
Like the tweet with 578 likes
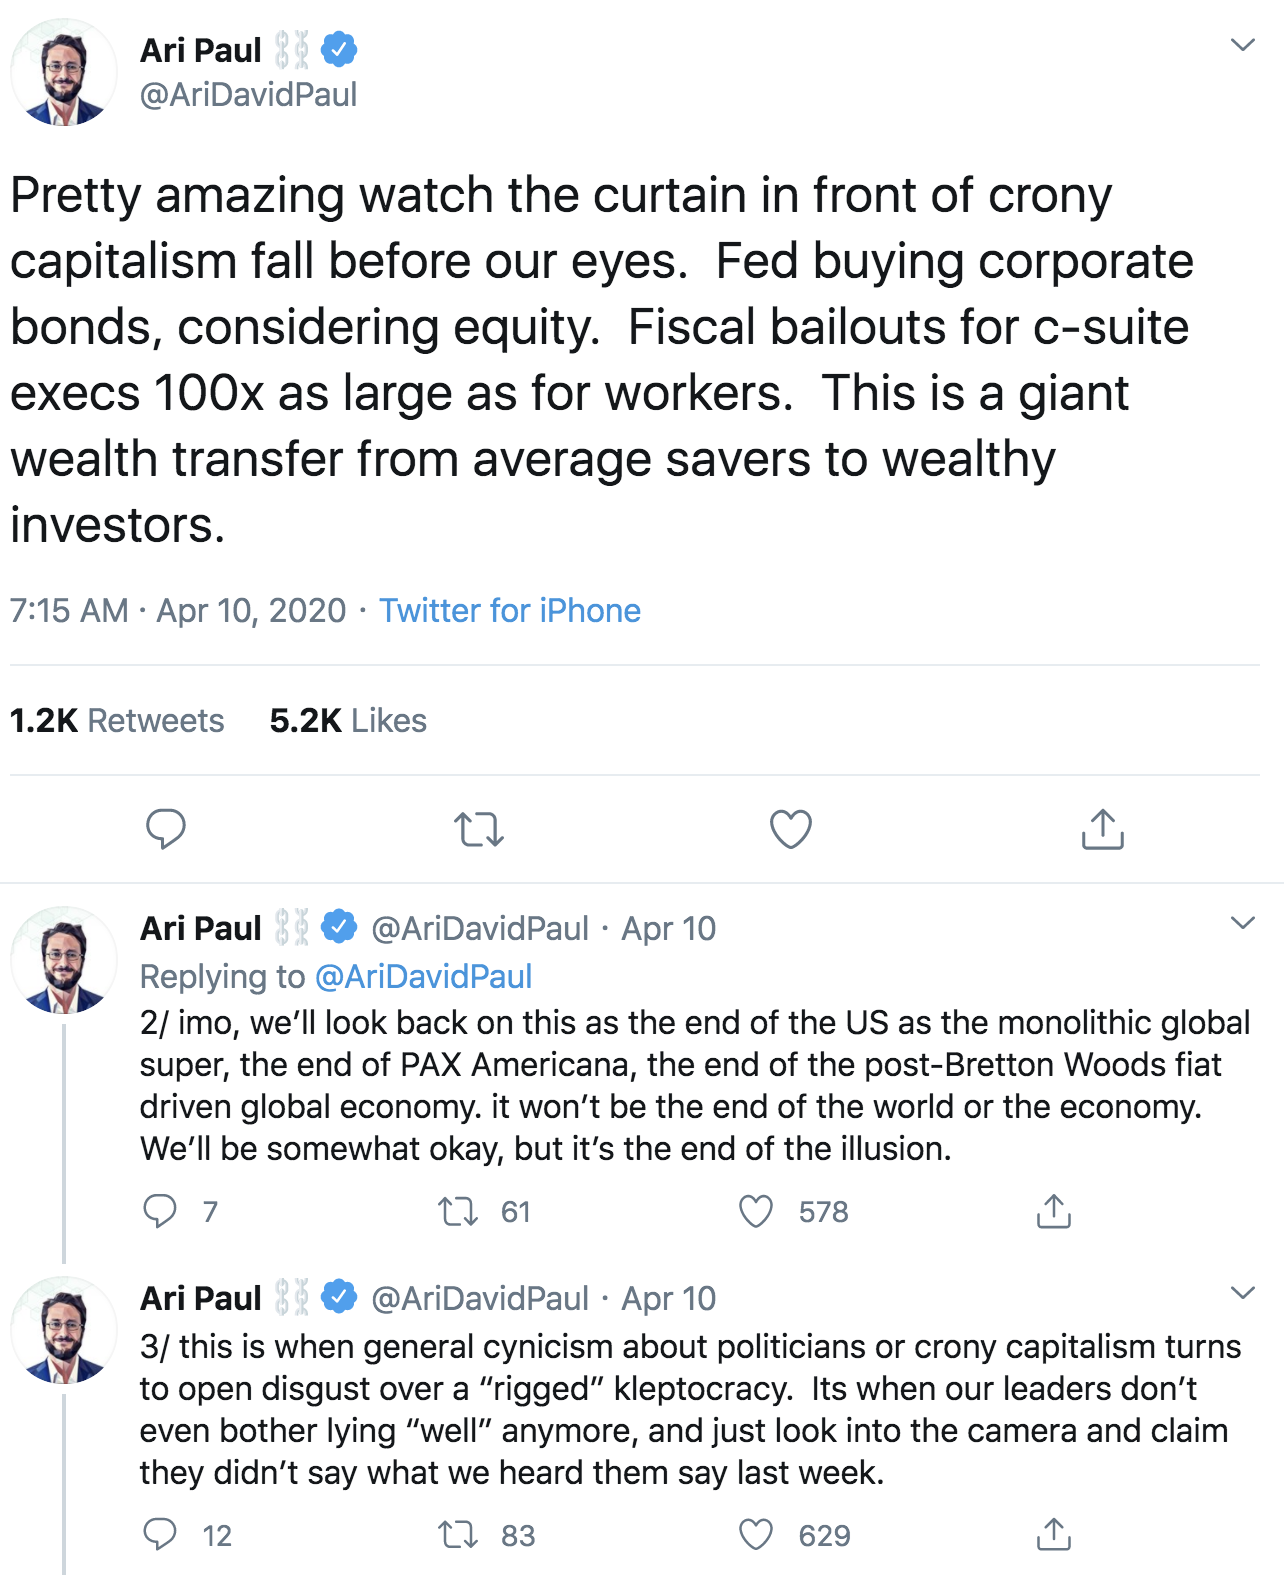(756, 1211)
